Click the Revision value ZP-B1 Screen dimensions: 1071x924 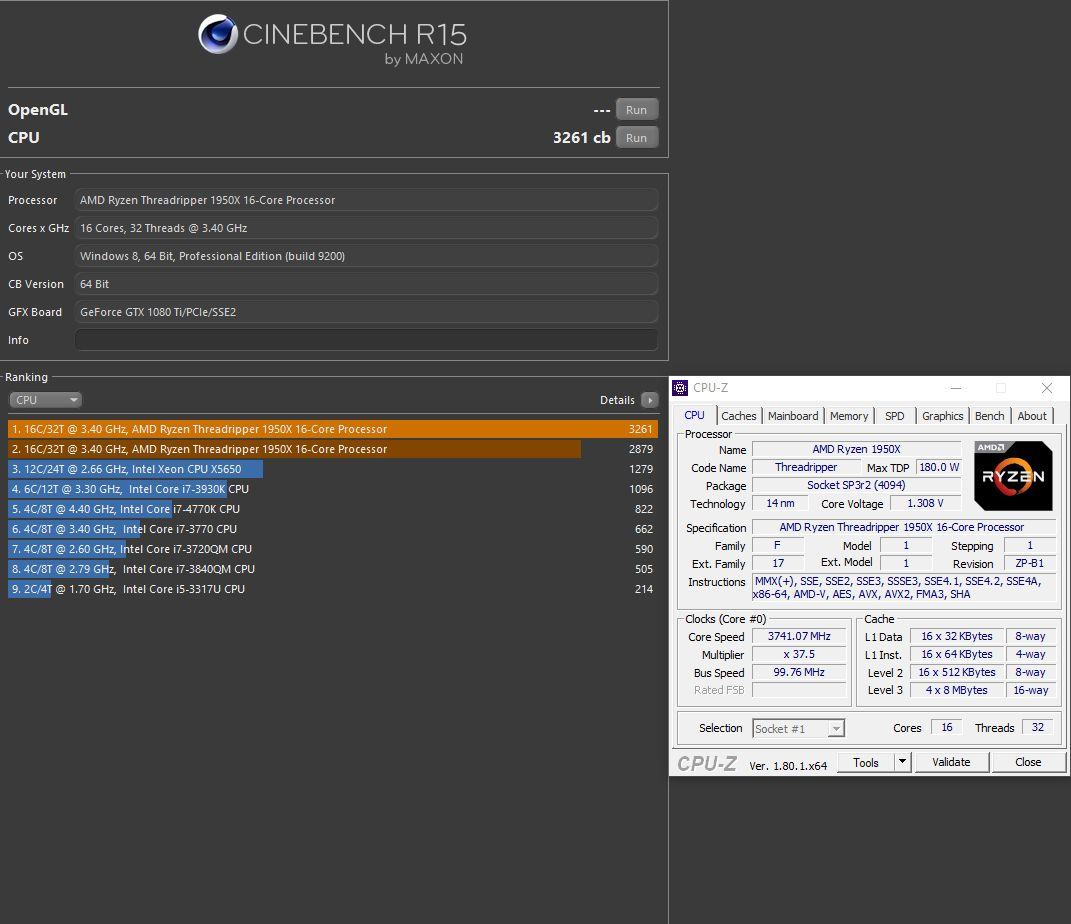(x=1029, y=563)
